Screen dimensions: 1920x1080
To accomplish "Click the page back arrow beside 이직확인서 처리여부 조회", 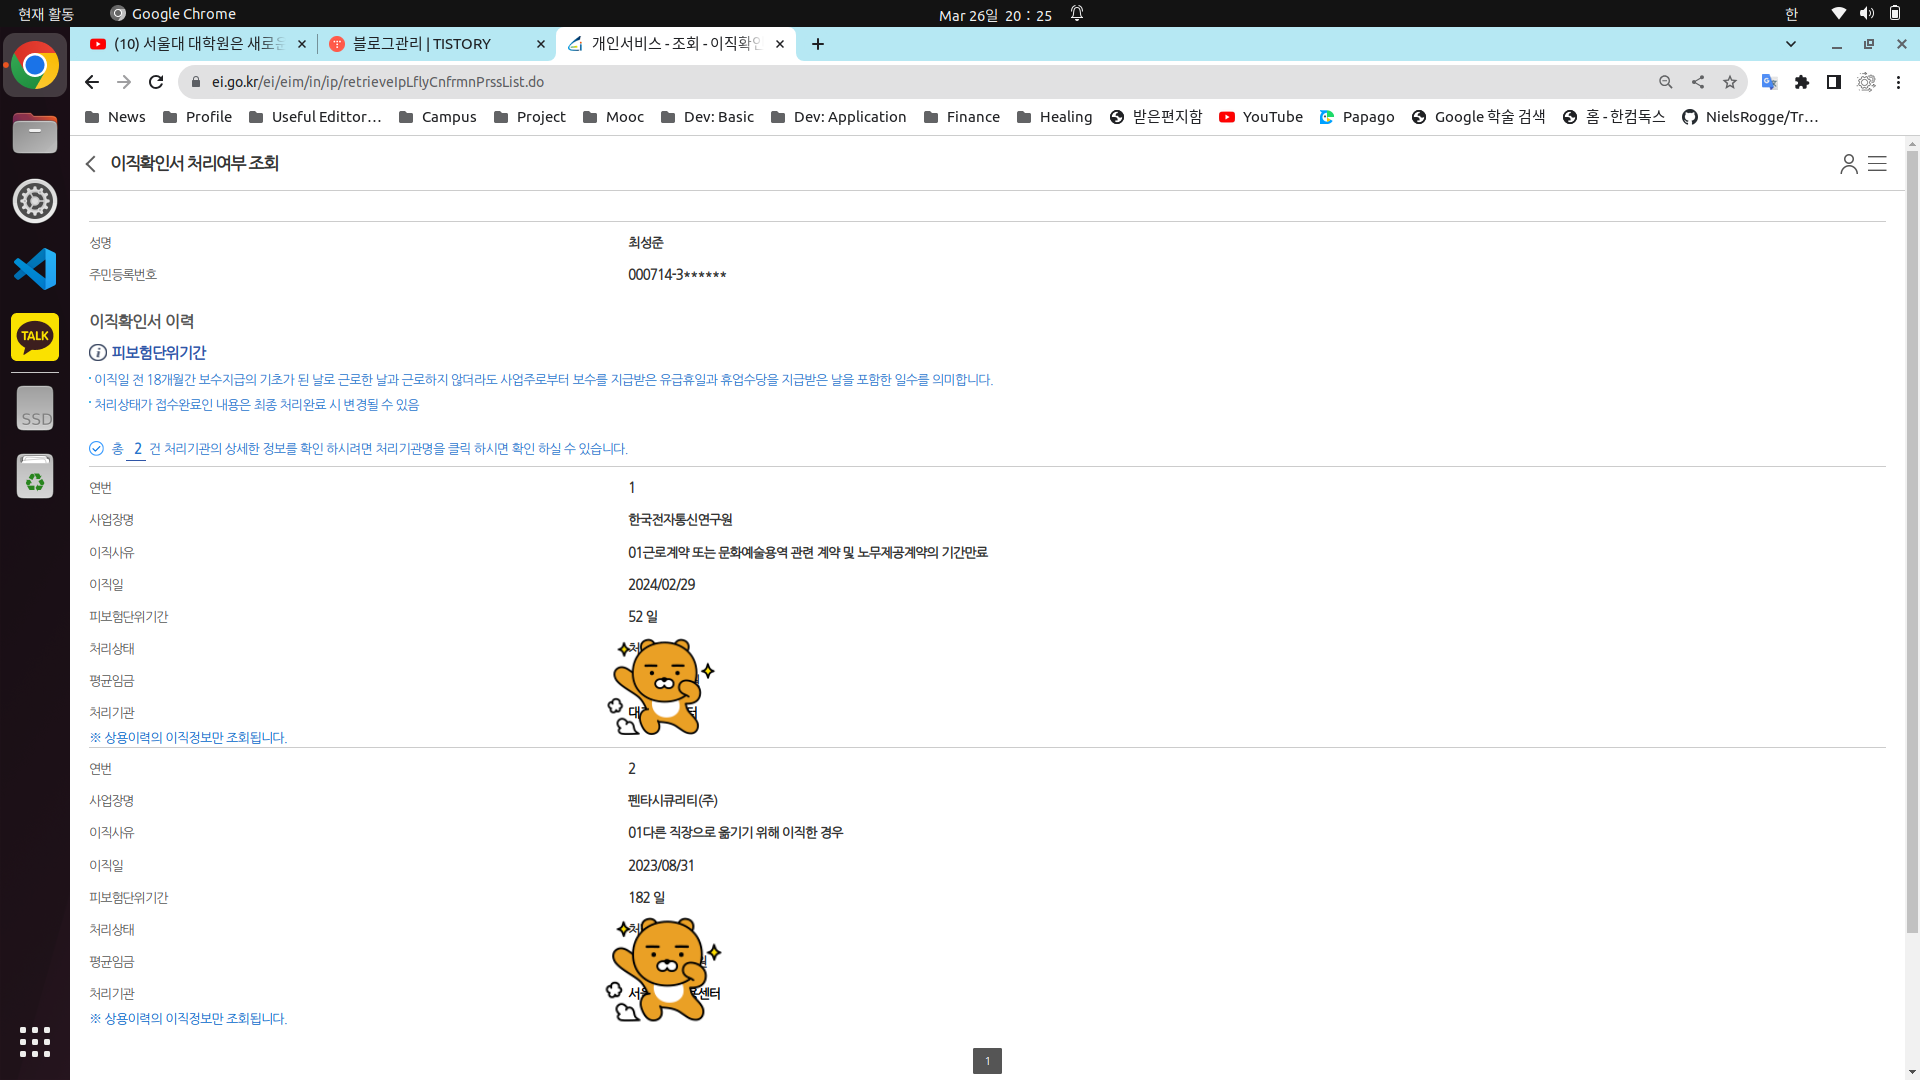I will click(x=91, y=163).
